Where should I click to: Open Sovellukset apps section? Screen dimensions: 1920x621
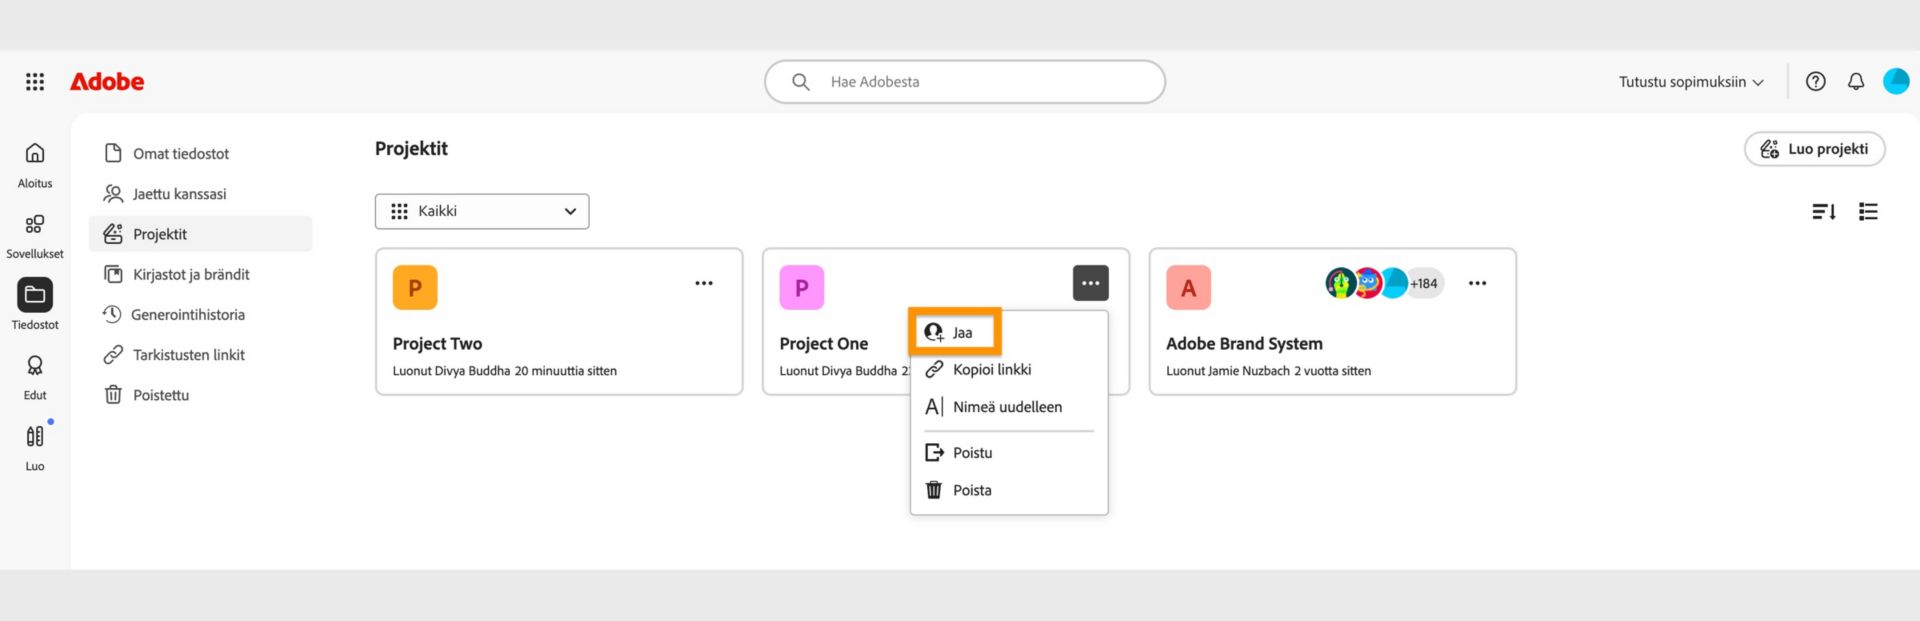click(35, 236)
